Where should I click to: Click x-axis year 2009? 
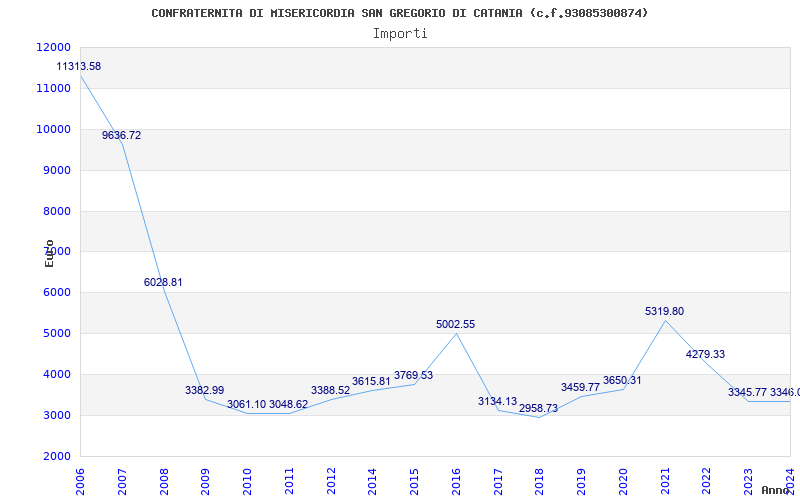(205, 482)
